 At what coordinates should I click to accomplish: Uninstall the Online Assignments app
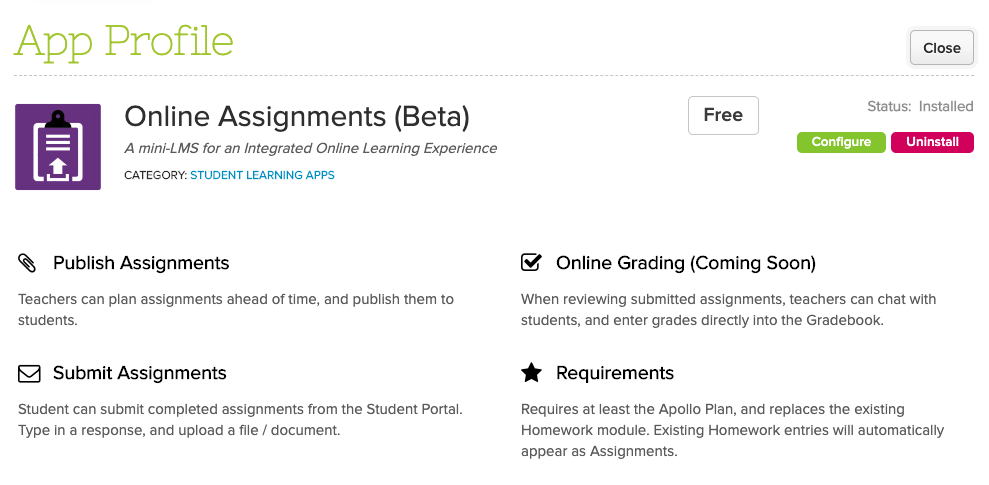pos(932,142)
